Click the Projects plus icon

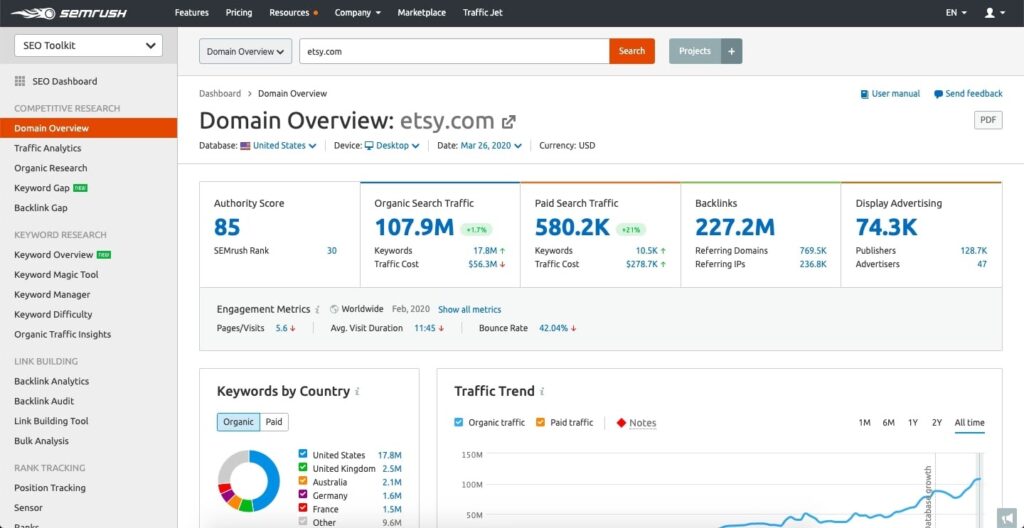(x=731, y=51)
